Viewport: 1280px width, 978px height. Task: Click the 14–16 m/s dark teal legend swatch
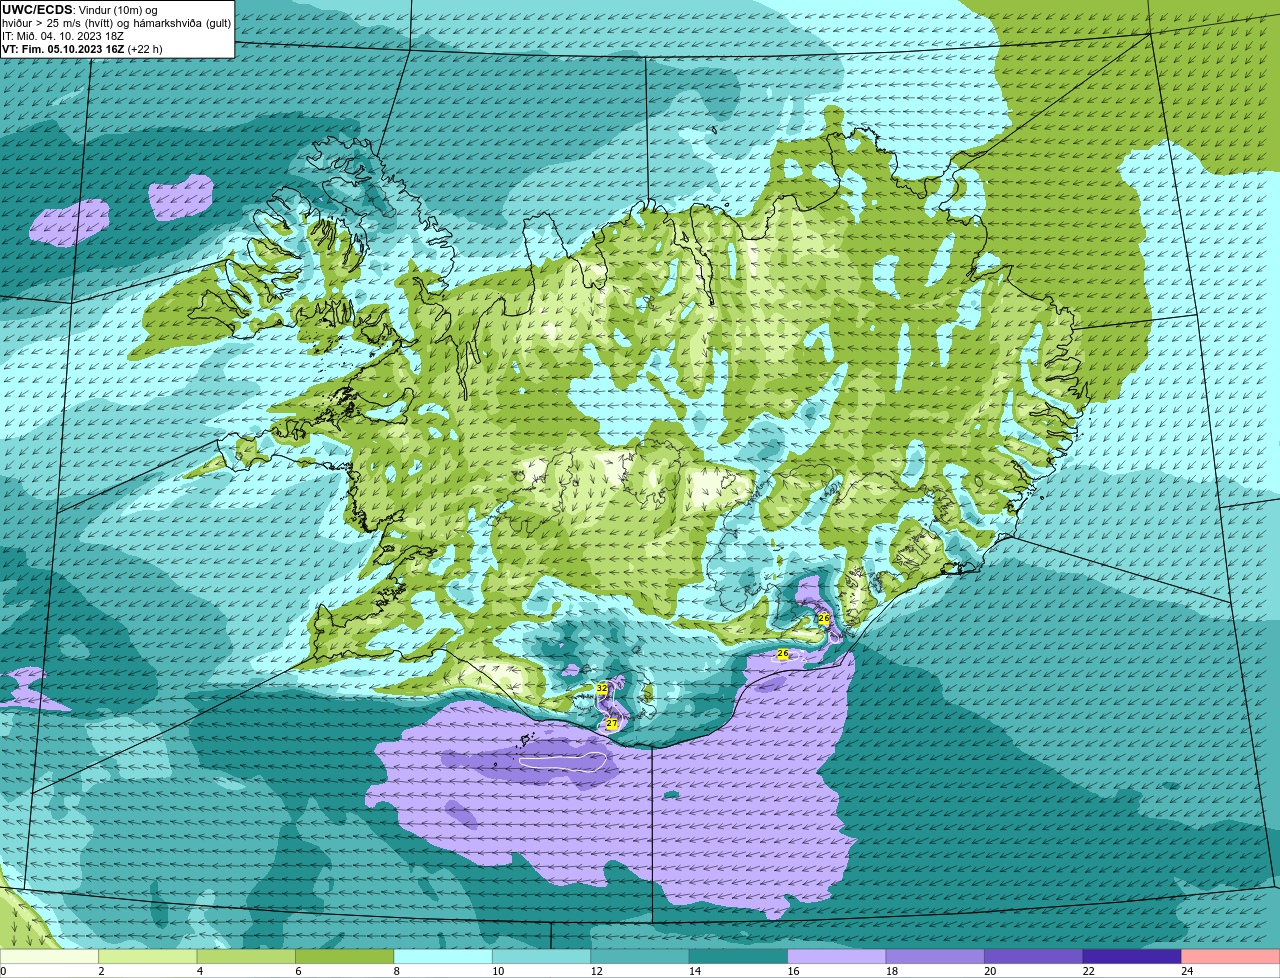[739, 957]
